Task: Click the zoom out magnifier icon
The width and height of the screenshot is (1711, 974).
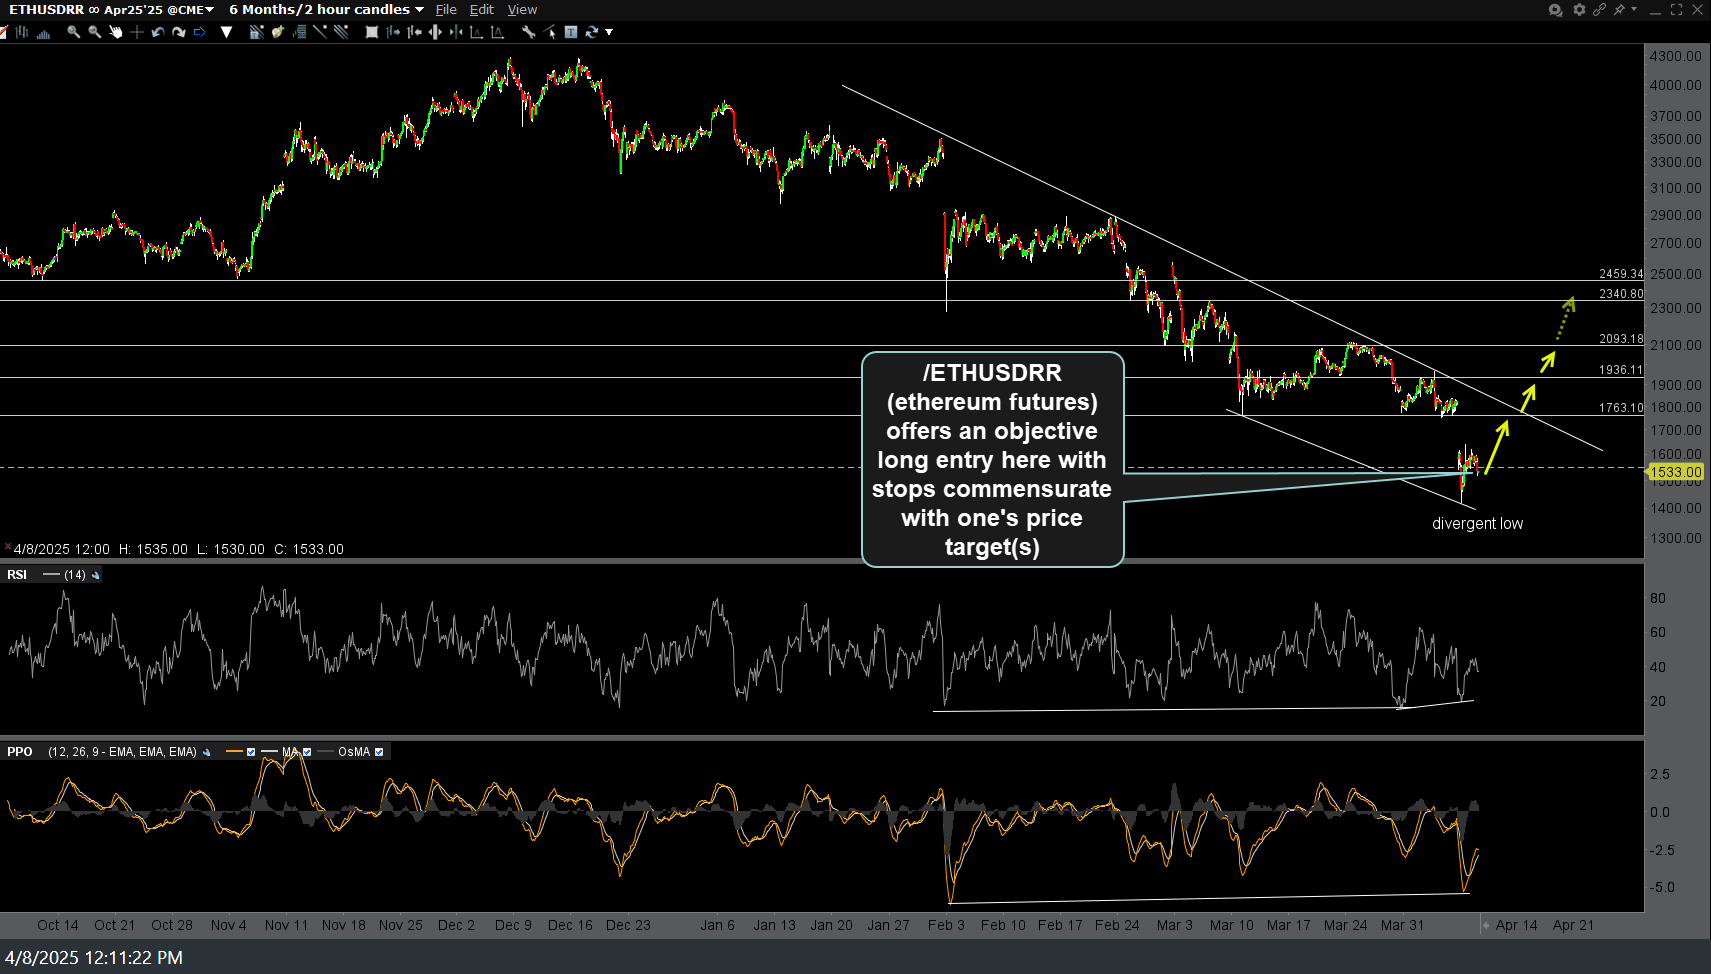Action: coord(94,32)
